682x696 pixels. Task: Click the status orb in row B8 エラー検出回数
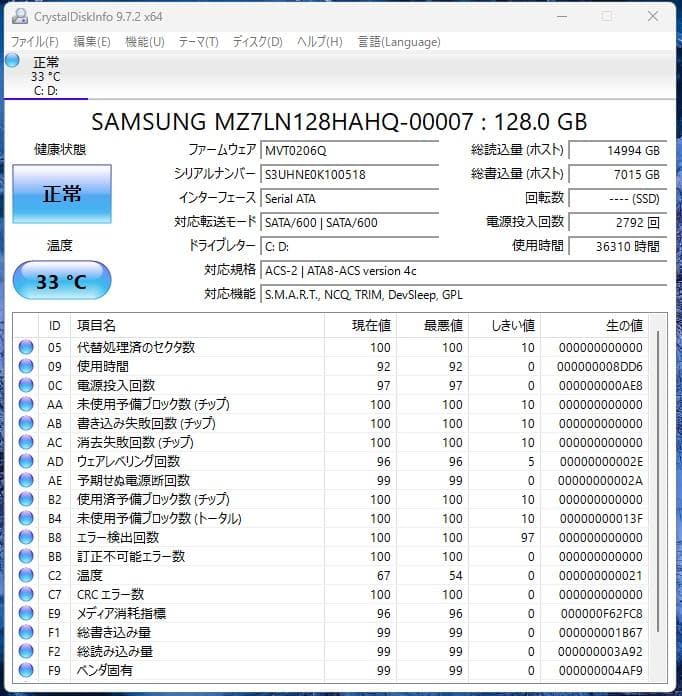pos(26,537)
